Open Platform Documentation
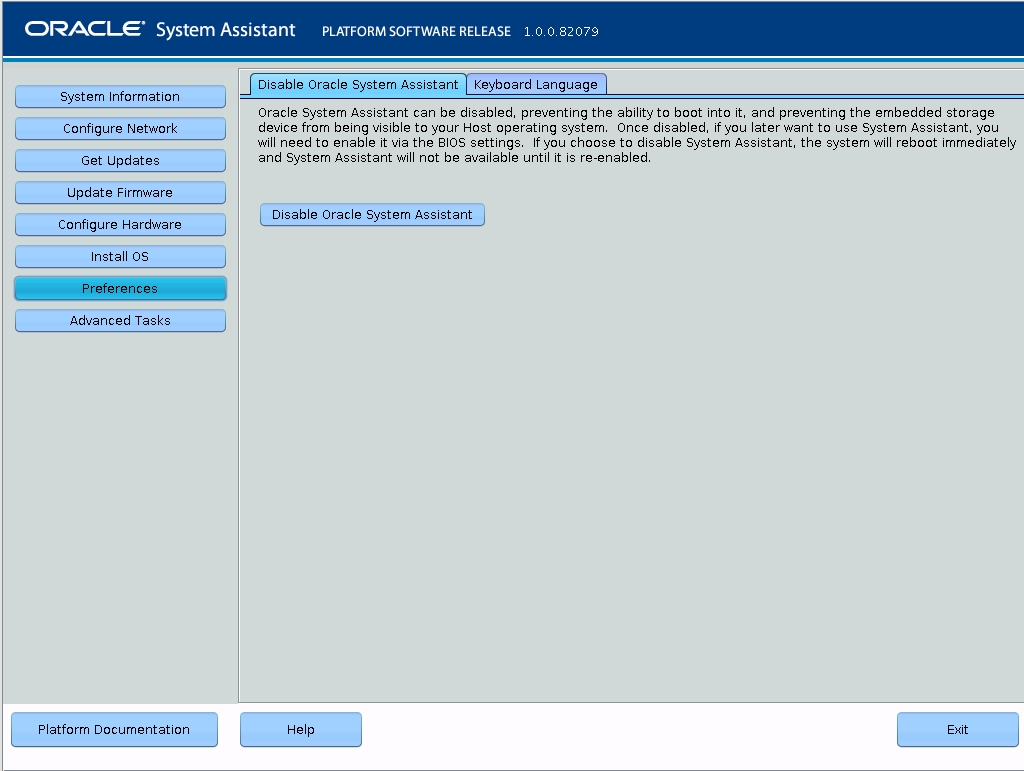1024x771 pixels. (114, 729)
